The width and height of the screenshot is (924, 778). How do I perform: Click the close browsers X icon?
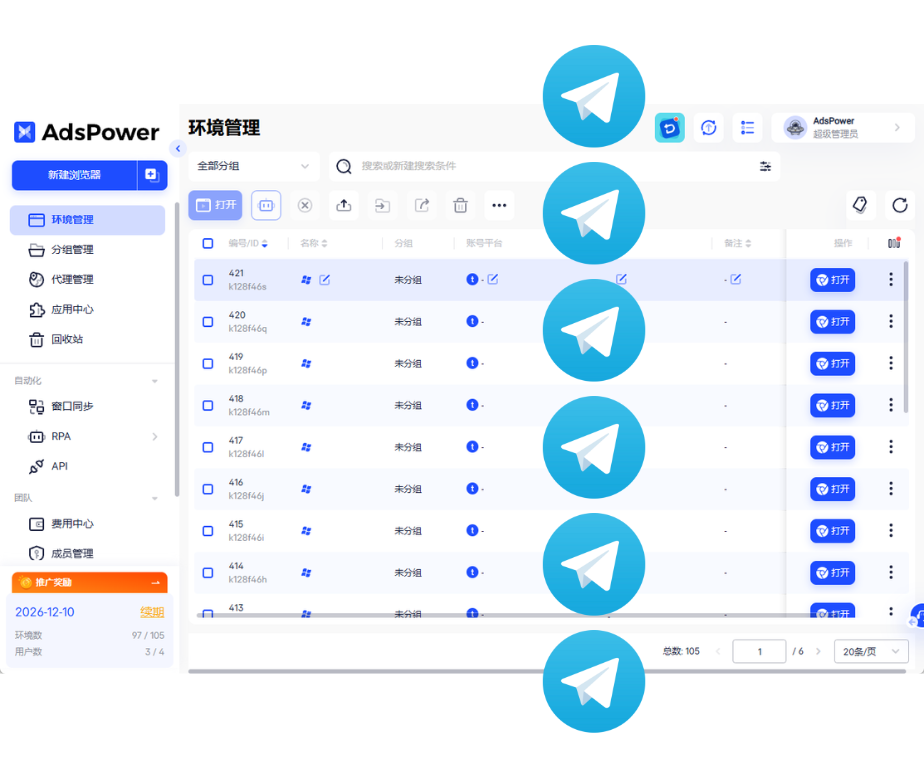coord(305,205)
